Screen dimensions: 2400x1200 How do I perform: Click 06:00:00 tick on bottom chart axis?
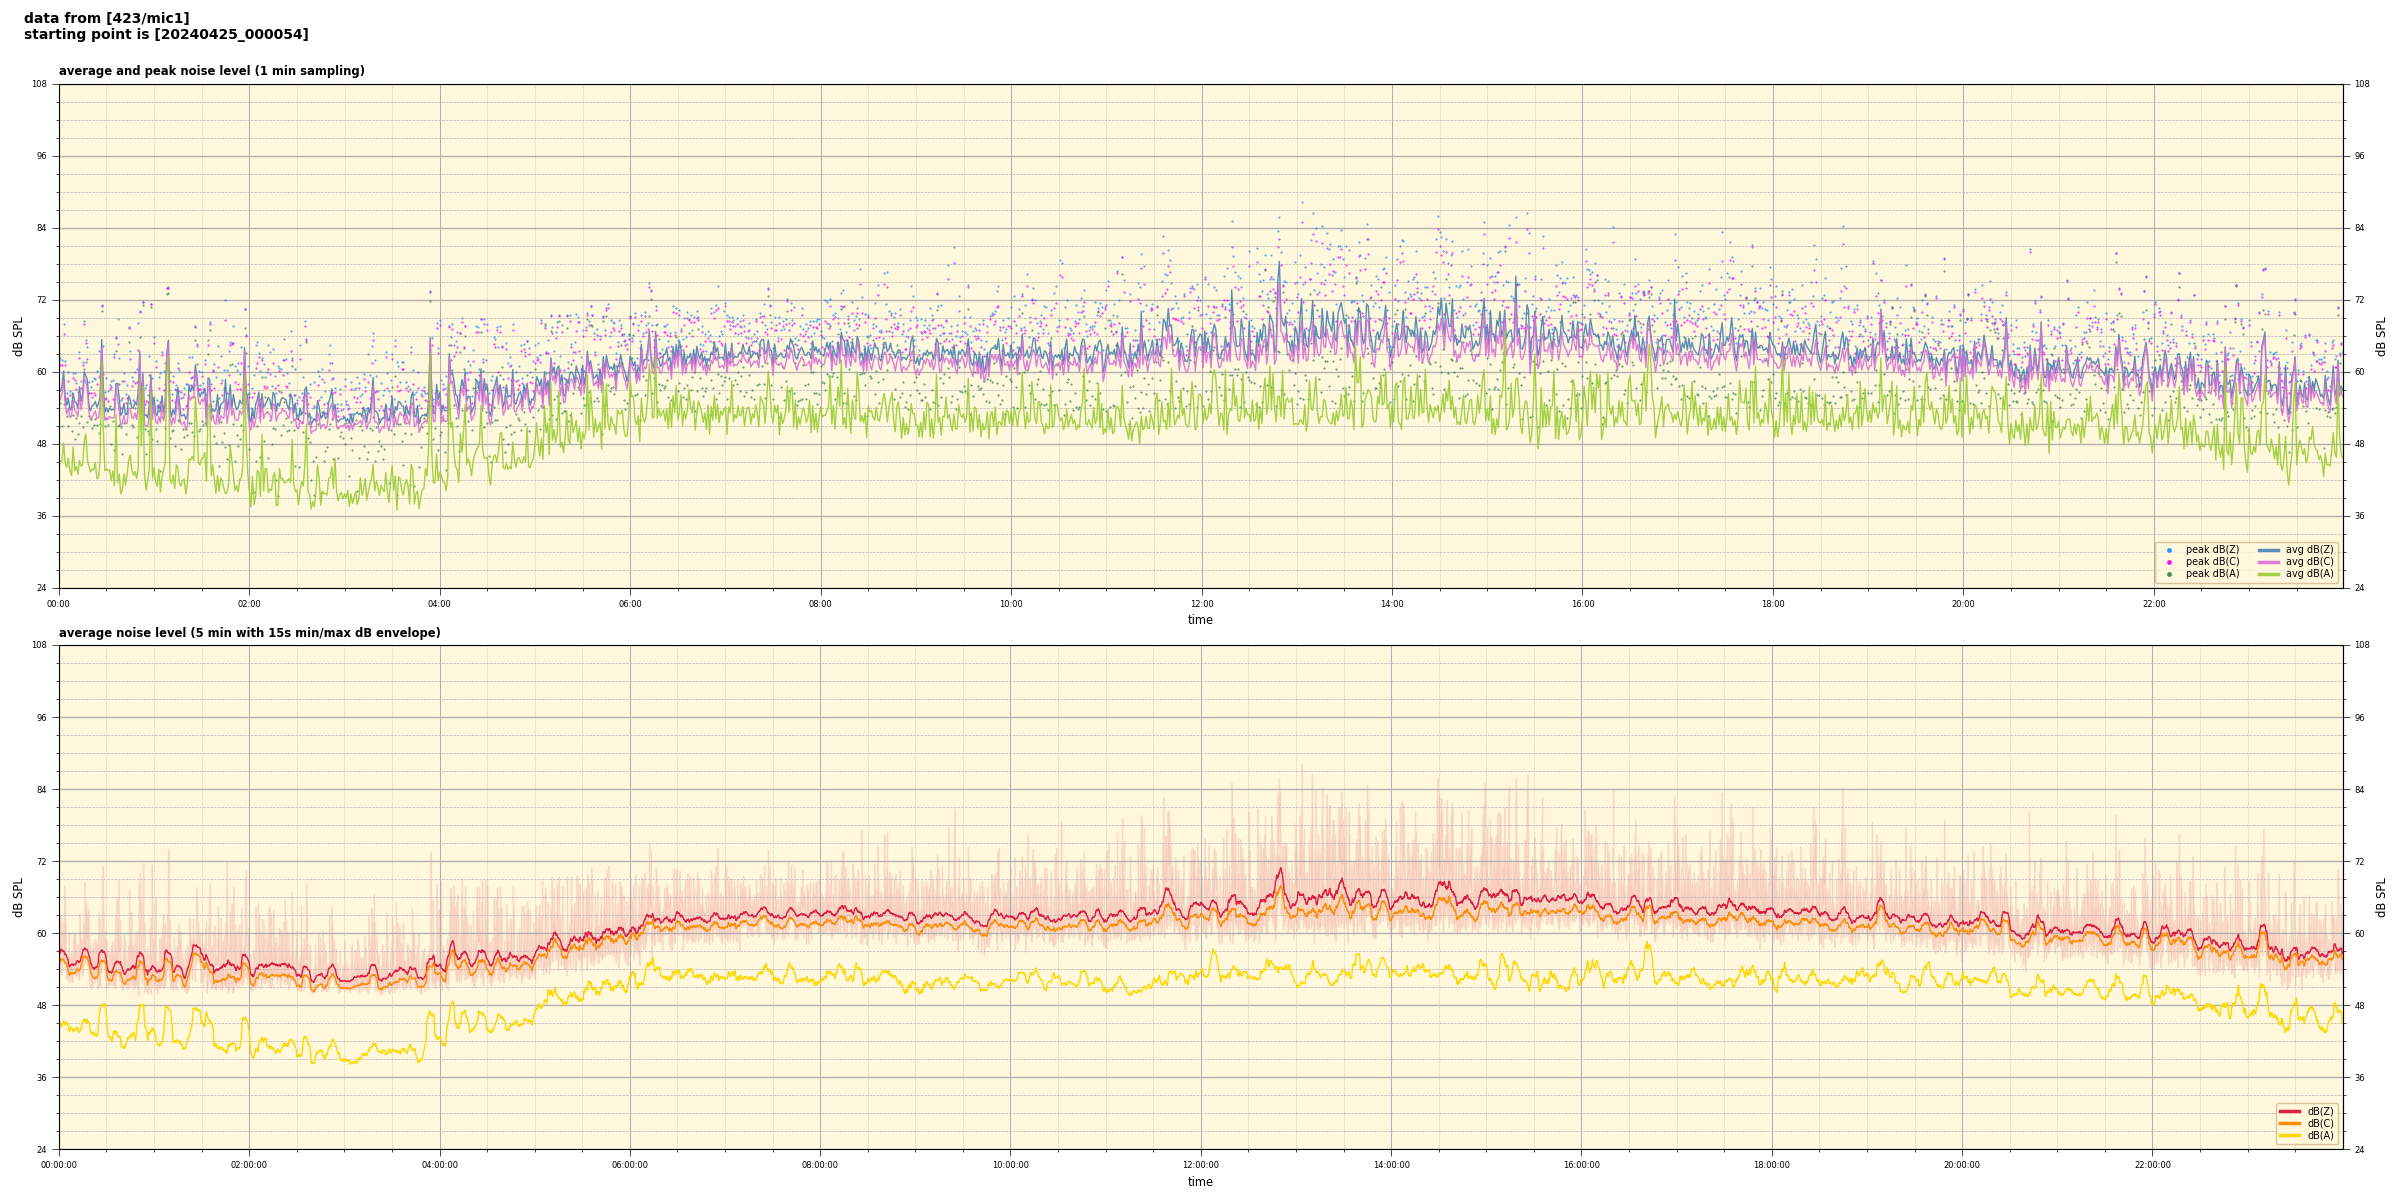(630, 1165)
